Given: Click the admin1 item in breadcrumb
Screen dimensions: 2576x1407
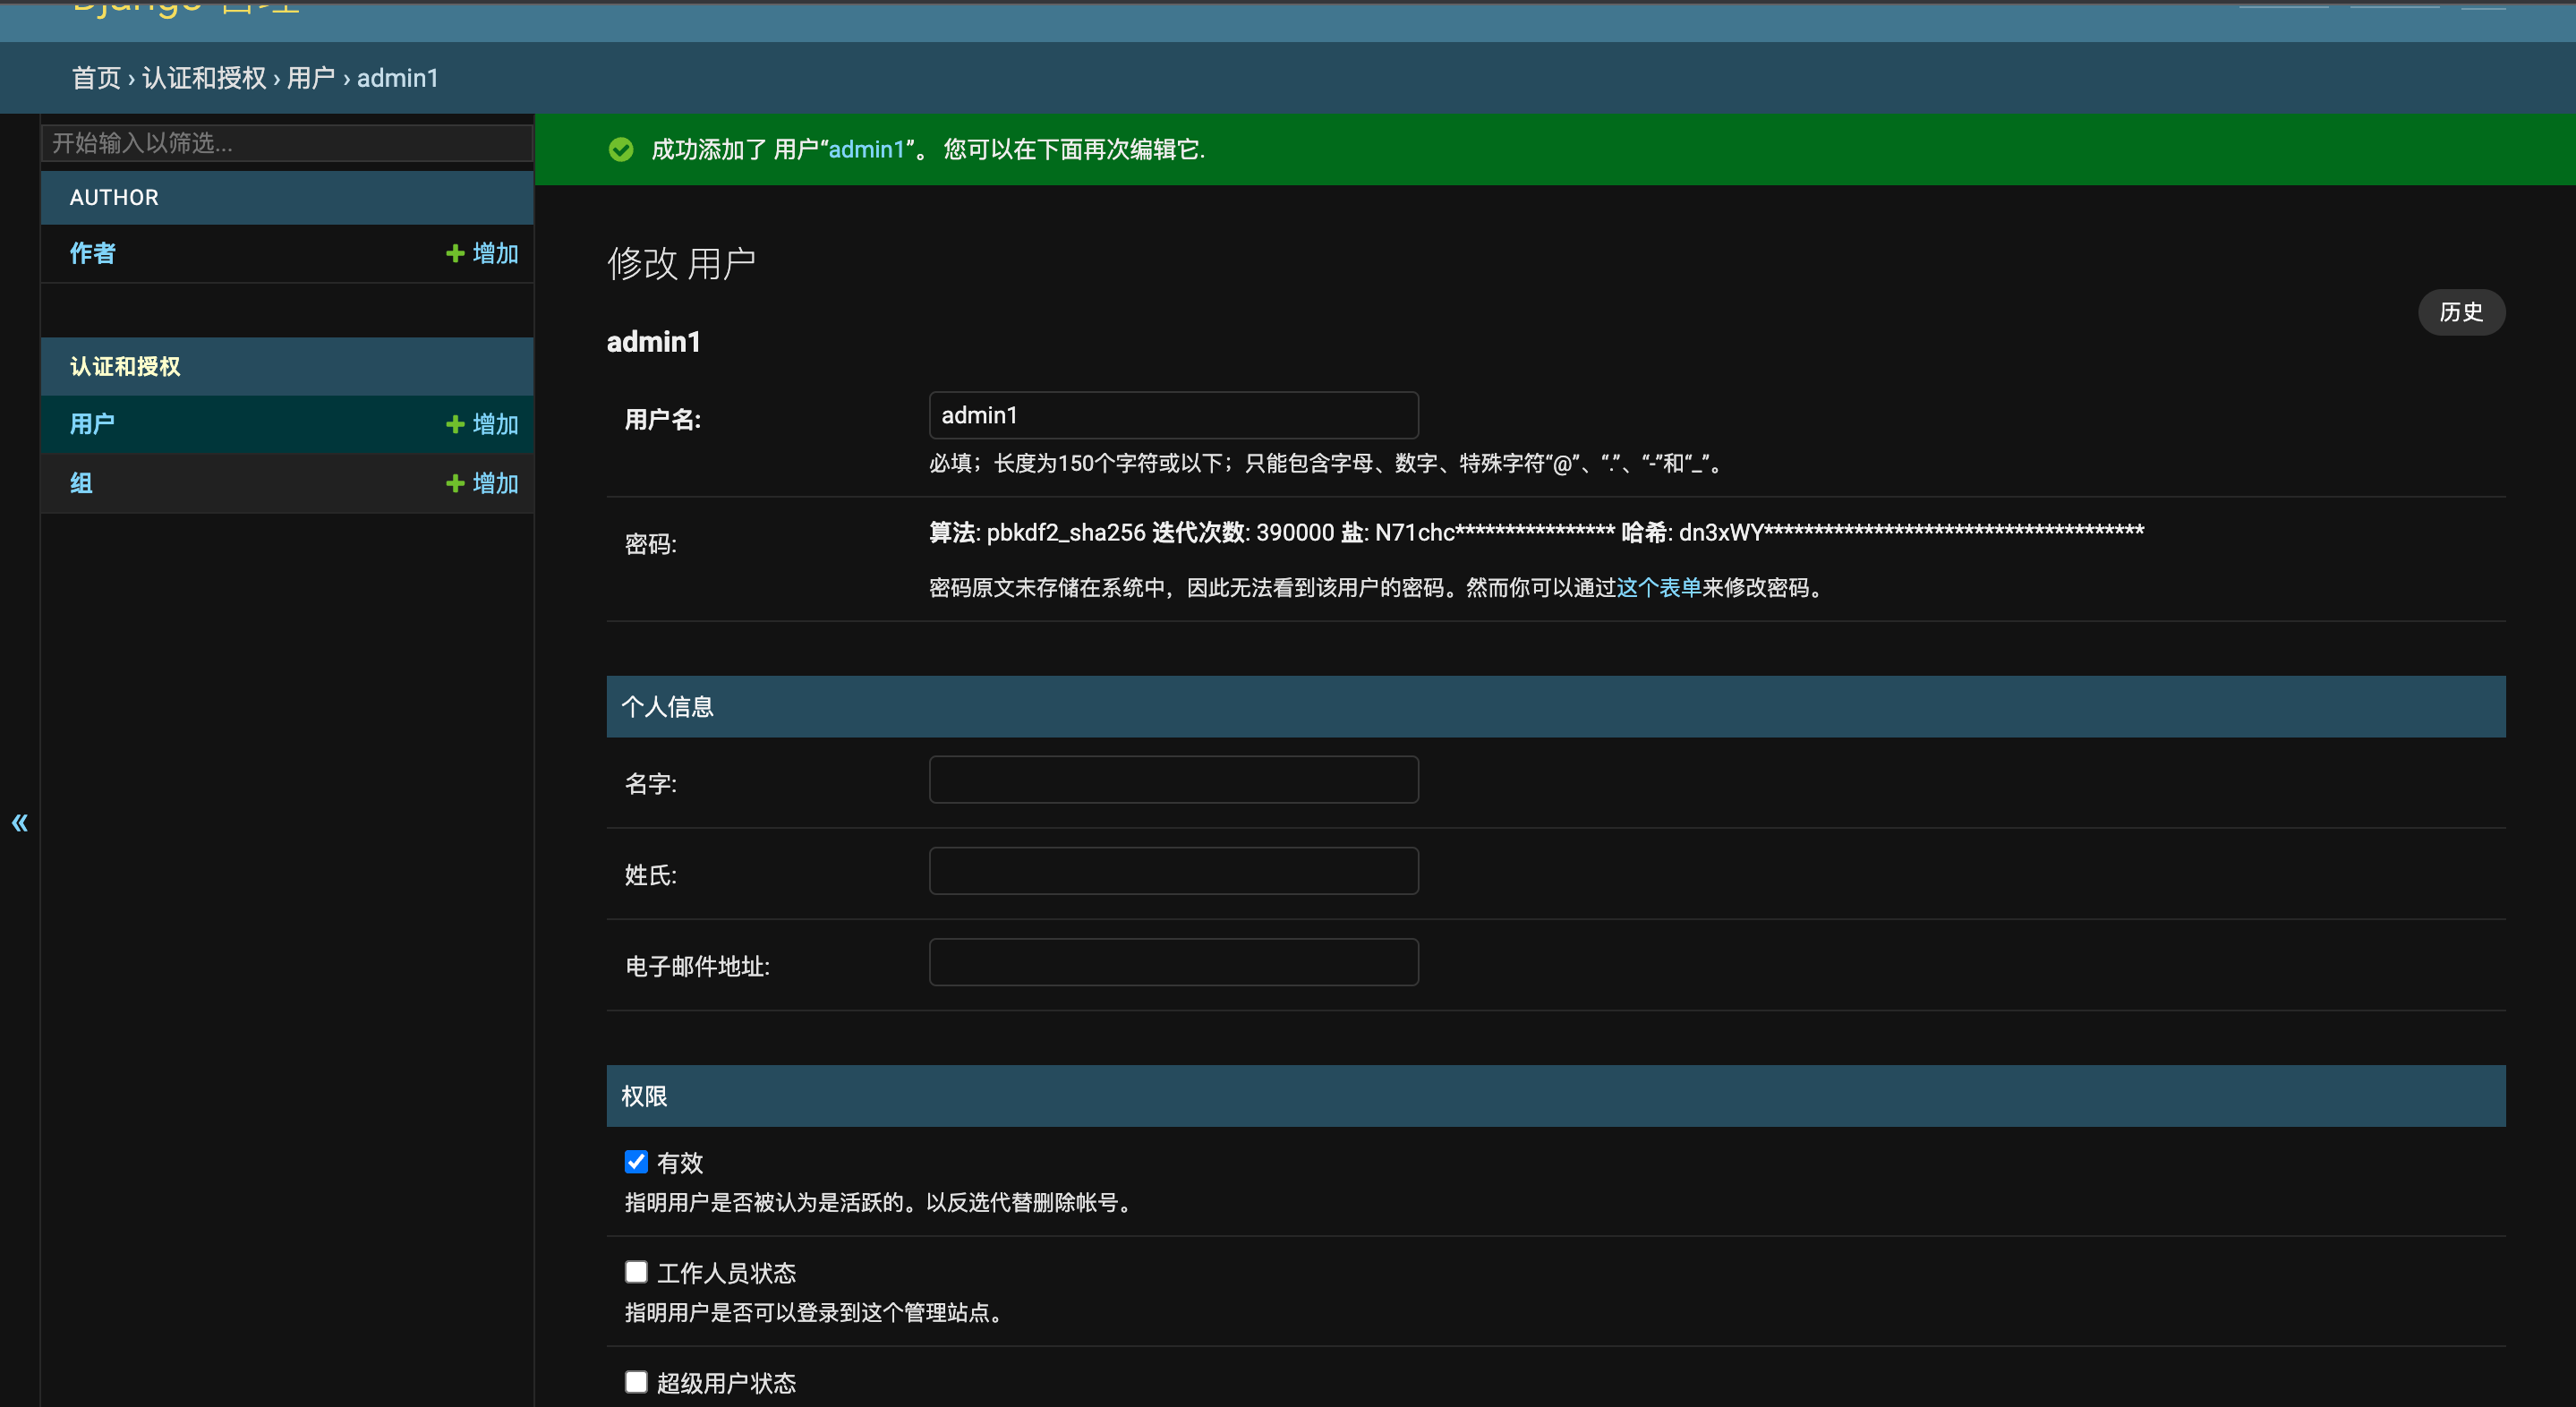Looking at the screenshot, I should [398, 78].
